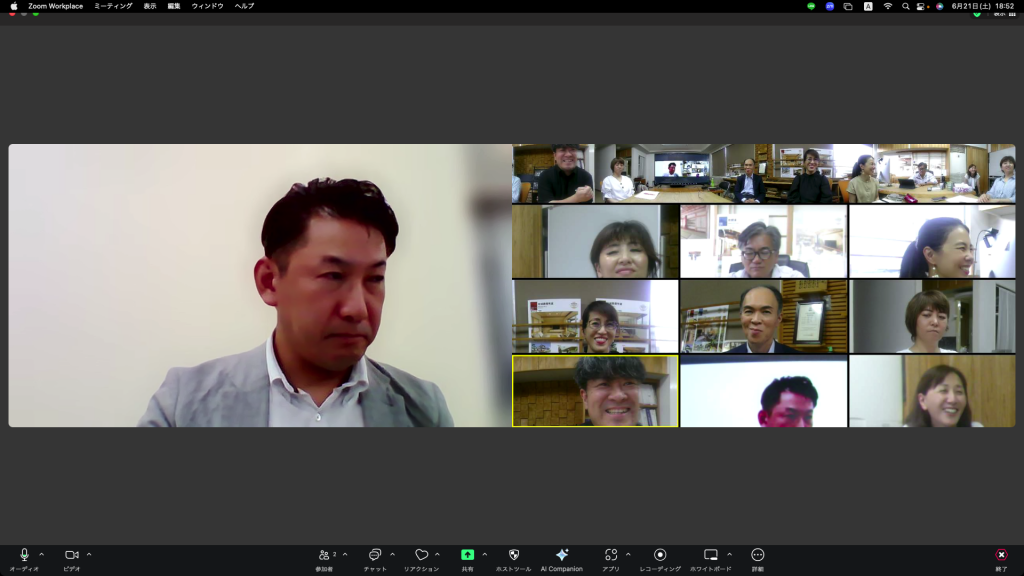
Task: Toggle recording with the レコーディング button
Action: [x=660, y=555]
